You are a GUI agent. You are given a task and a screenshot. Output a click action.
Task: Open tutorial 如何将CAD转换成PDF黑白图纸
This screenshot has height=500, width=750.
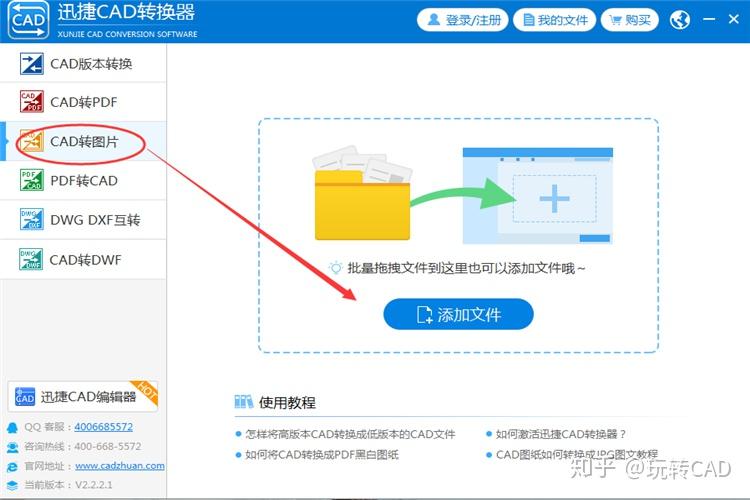tap(321, 455)
